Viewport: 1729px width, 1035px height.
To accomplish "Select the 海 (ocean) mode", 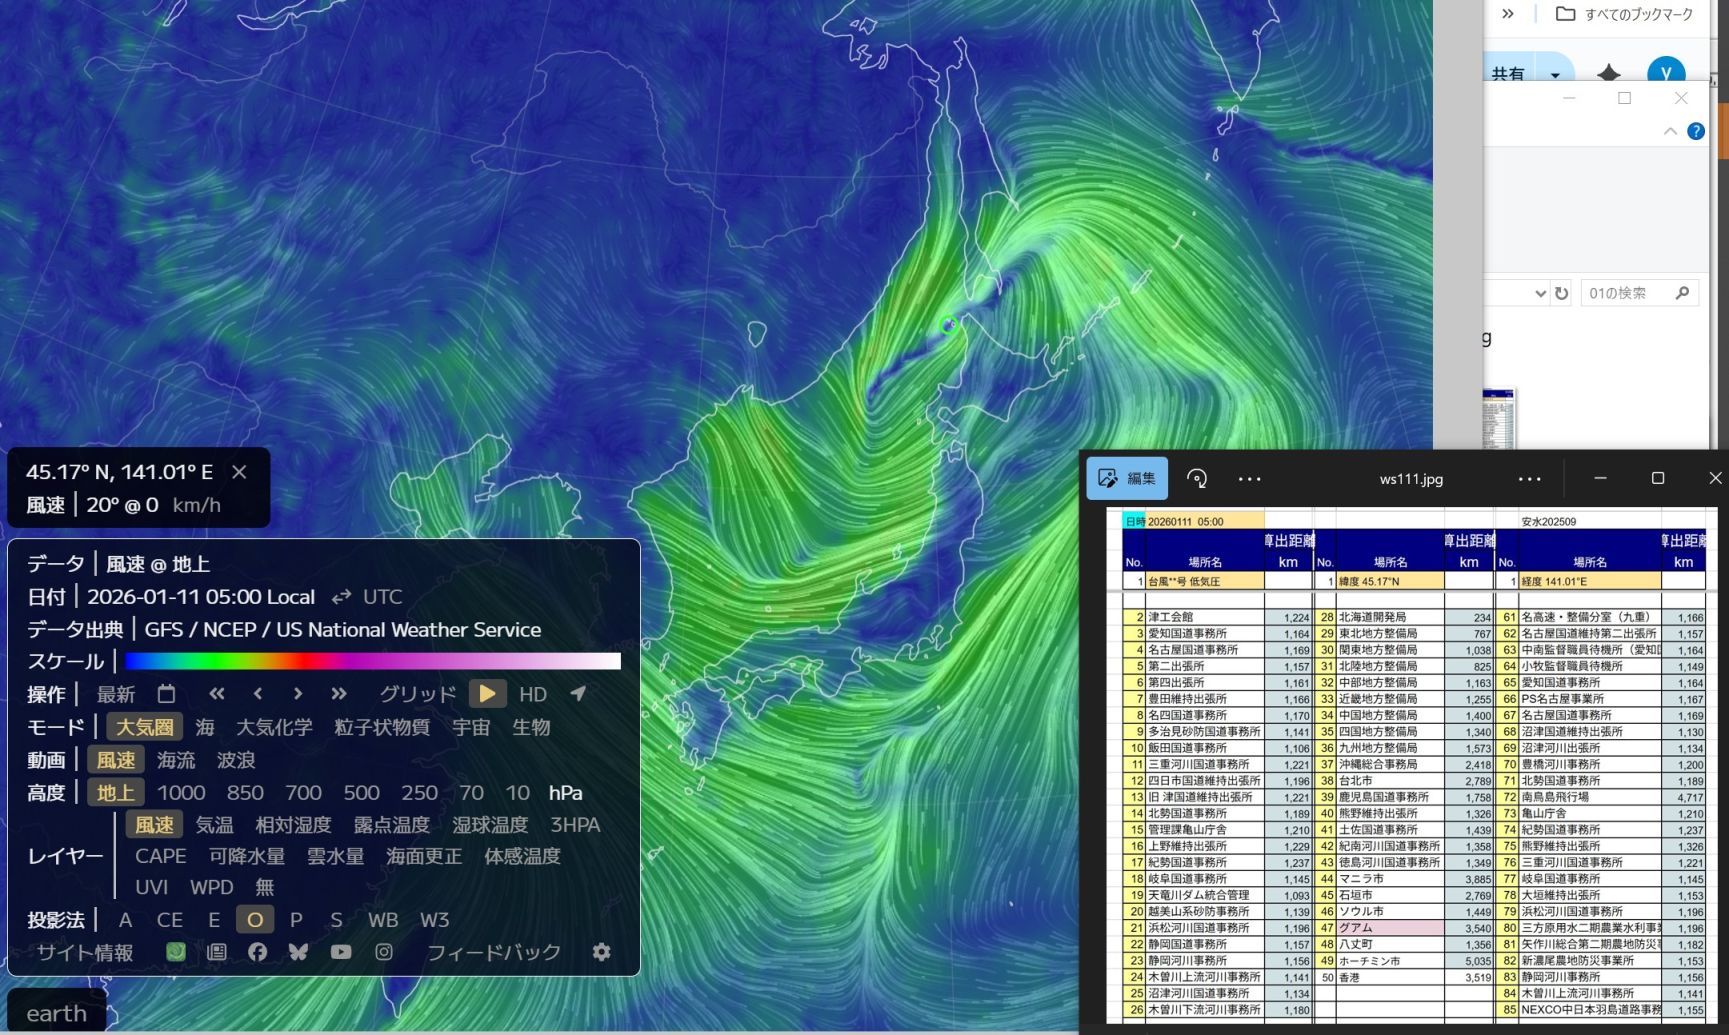I will 205,727.
